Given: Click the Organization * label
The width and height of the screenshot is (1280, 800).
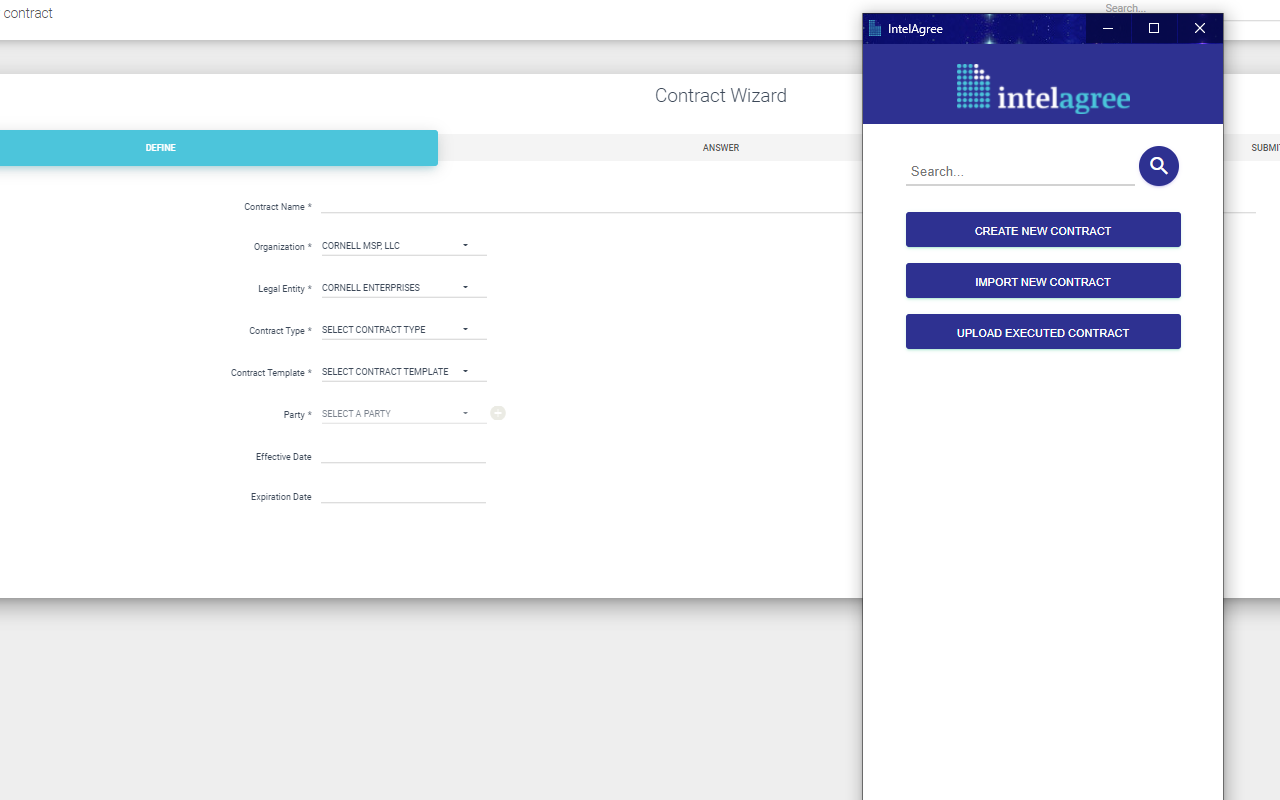Looking at the screenshot, I should (282, 247).
